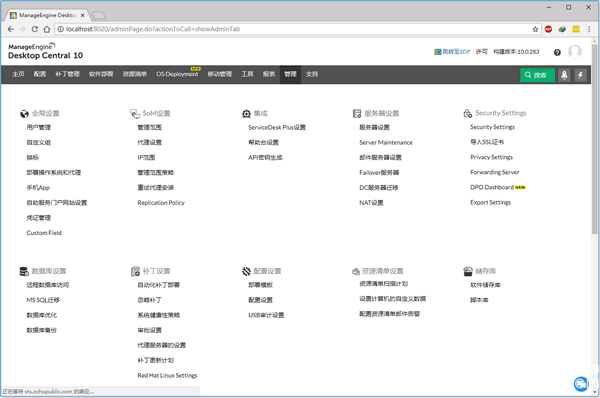
Task: Open Export Settings link
Action: click(491, 202)
